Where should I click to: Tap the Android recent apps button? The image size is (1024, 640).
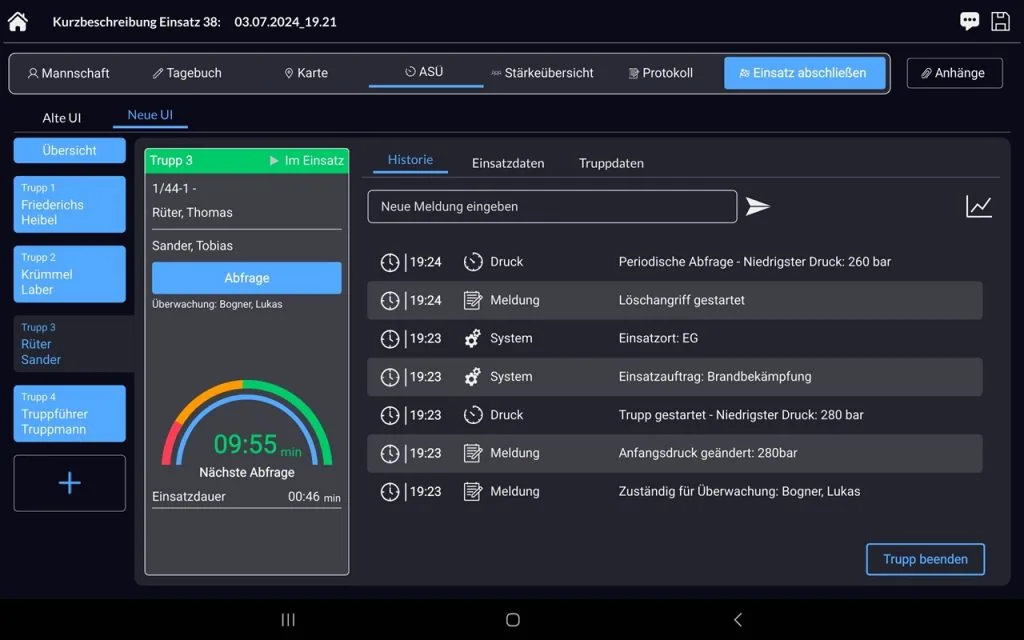point(288,620)
